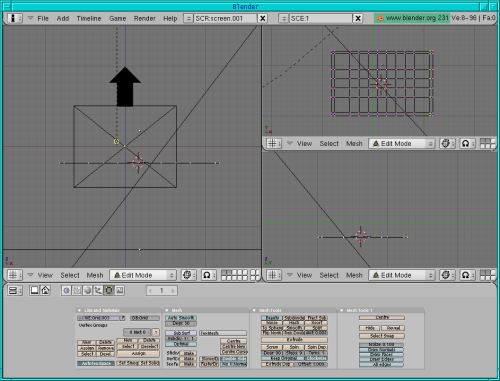Toggle Draw Normals in Mesh Tools 1

381,350
